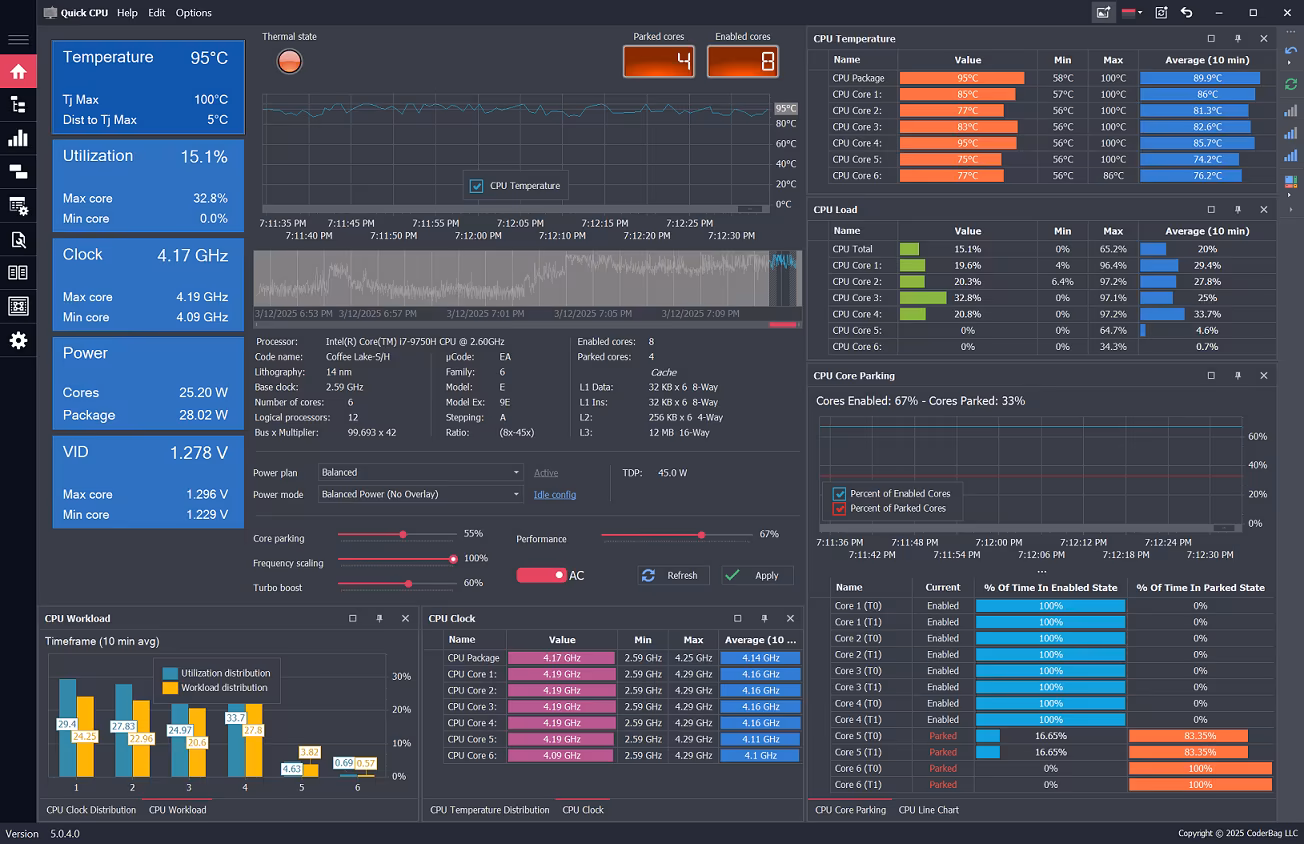Open the Idle config link

554,494
